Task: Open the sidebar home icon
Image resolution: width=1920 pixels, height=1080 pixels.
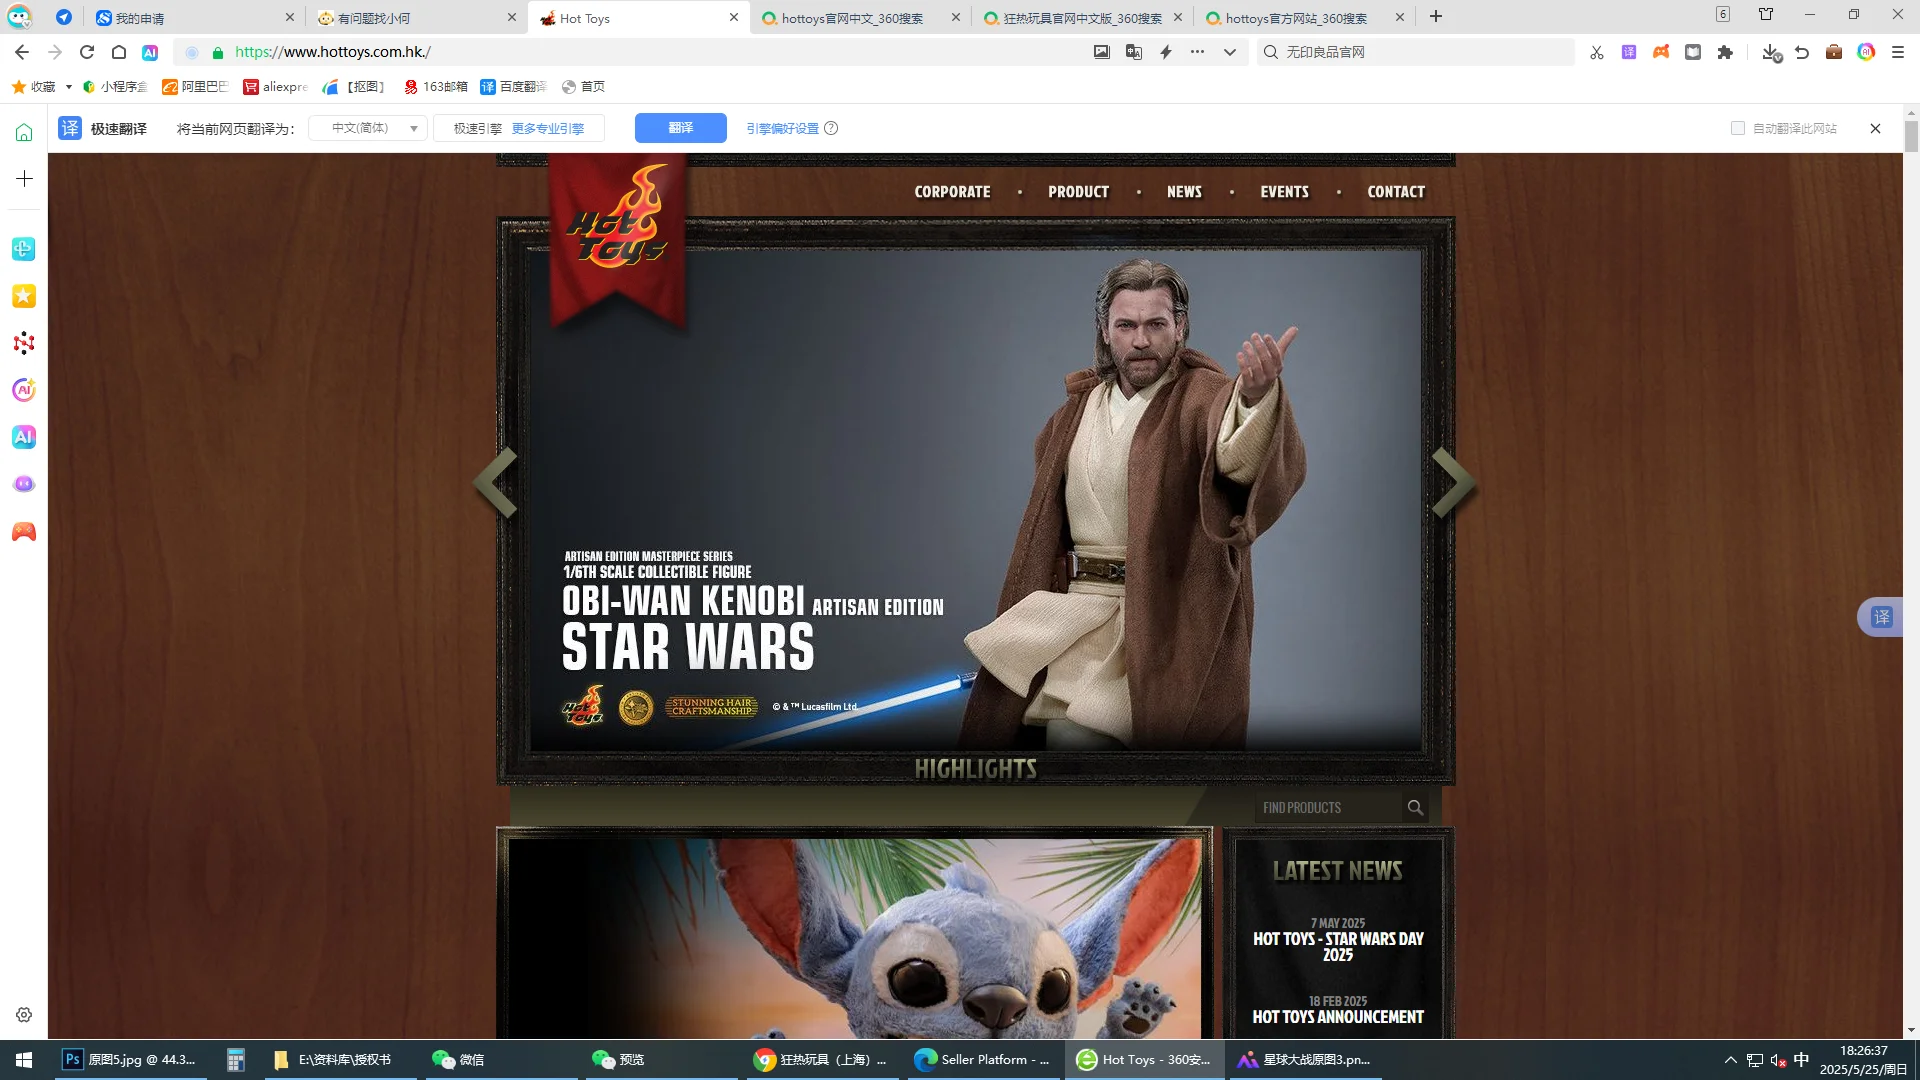Action: pos(24,132)
